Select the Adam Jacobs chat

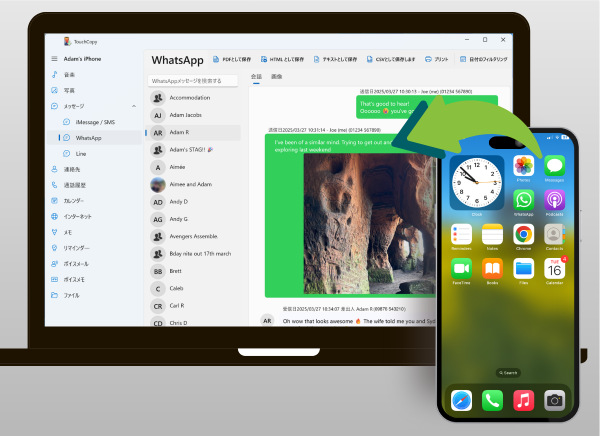point(193,115)
